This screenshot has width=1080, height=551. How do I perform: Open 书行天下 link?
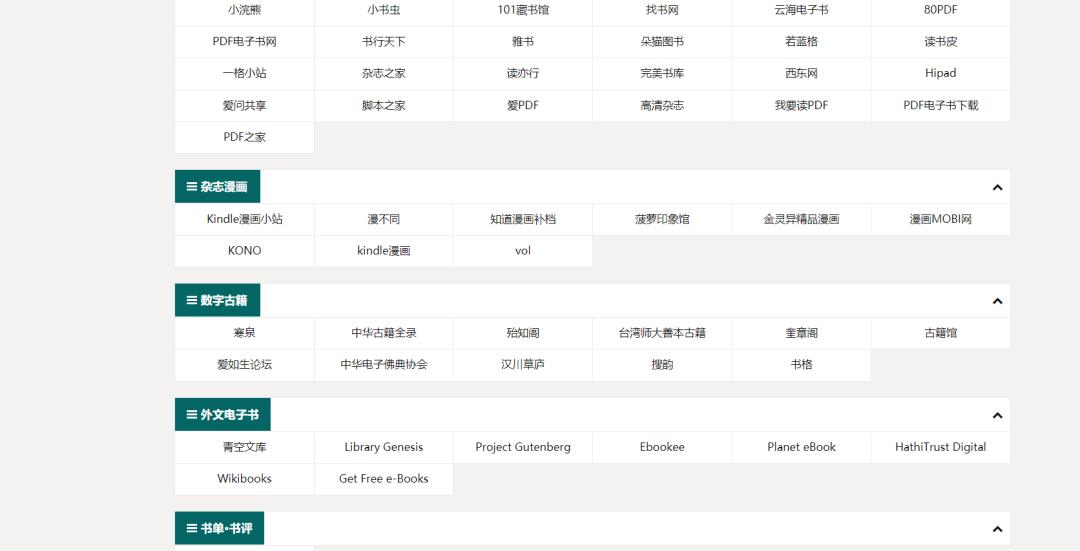coord(384,41)
